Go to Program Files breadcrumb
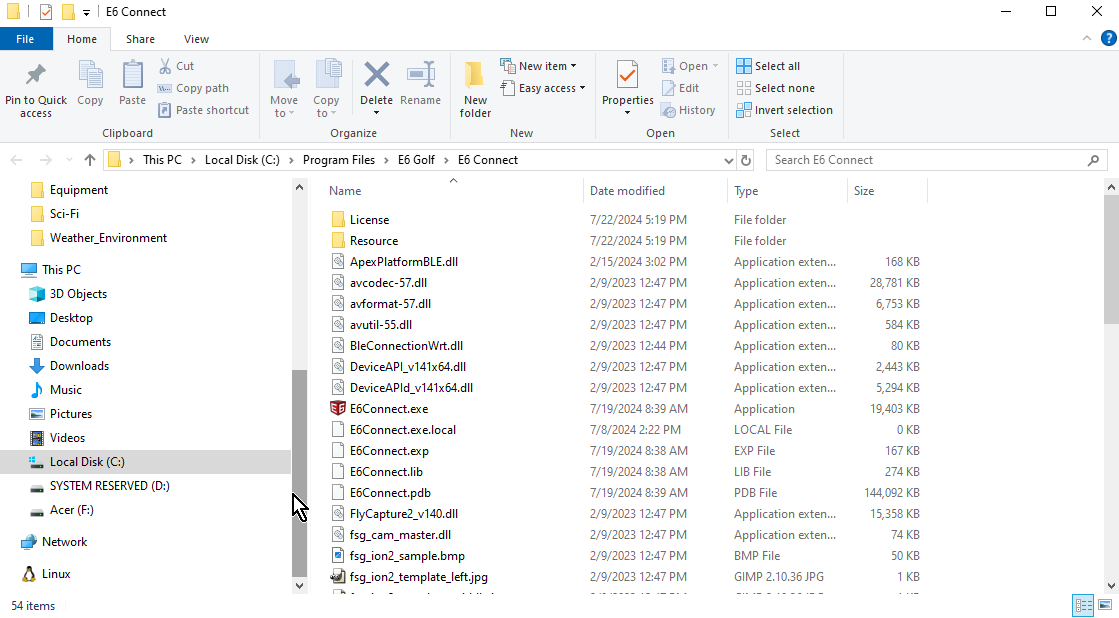The width and height of the screenshot is (1119, 618). (x=339, y=160)
